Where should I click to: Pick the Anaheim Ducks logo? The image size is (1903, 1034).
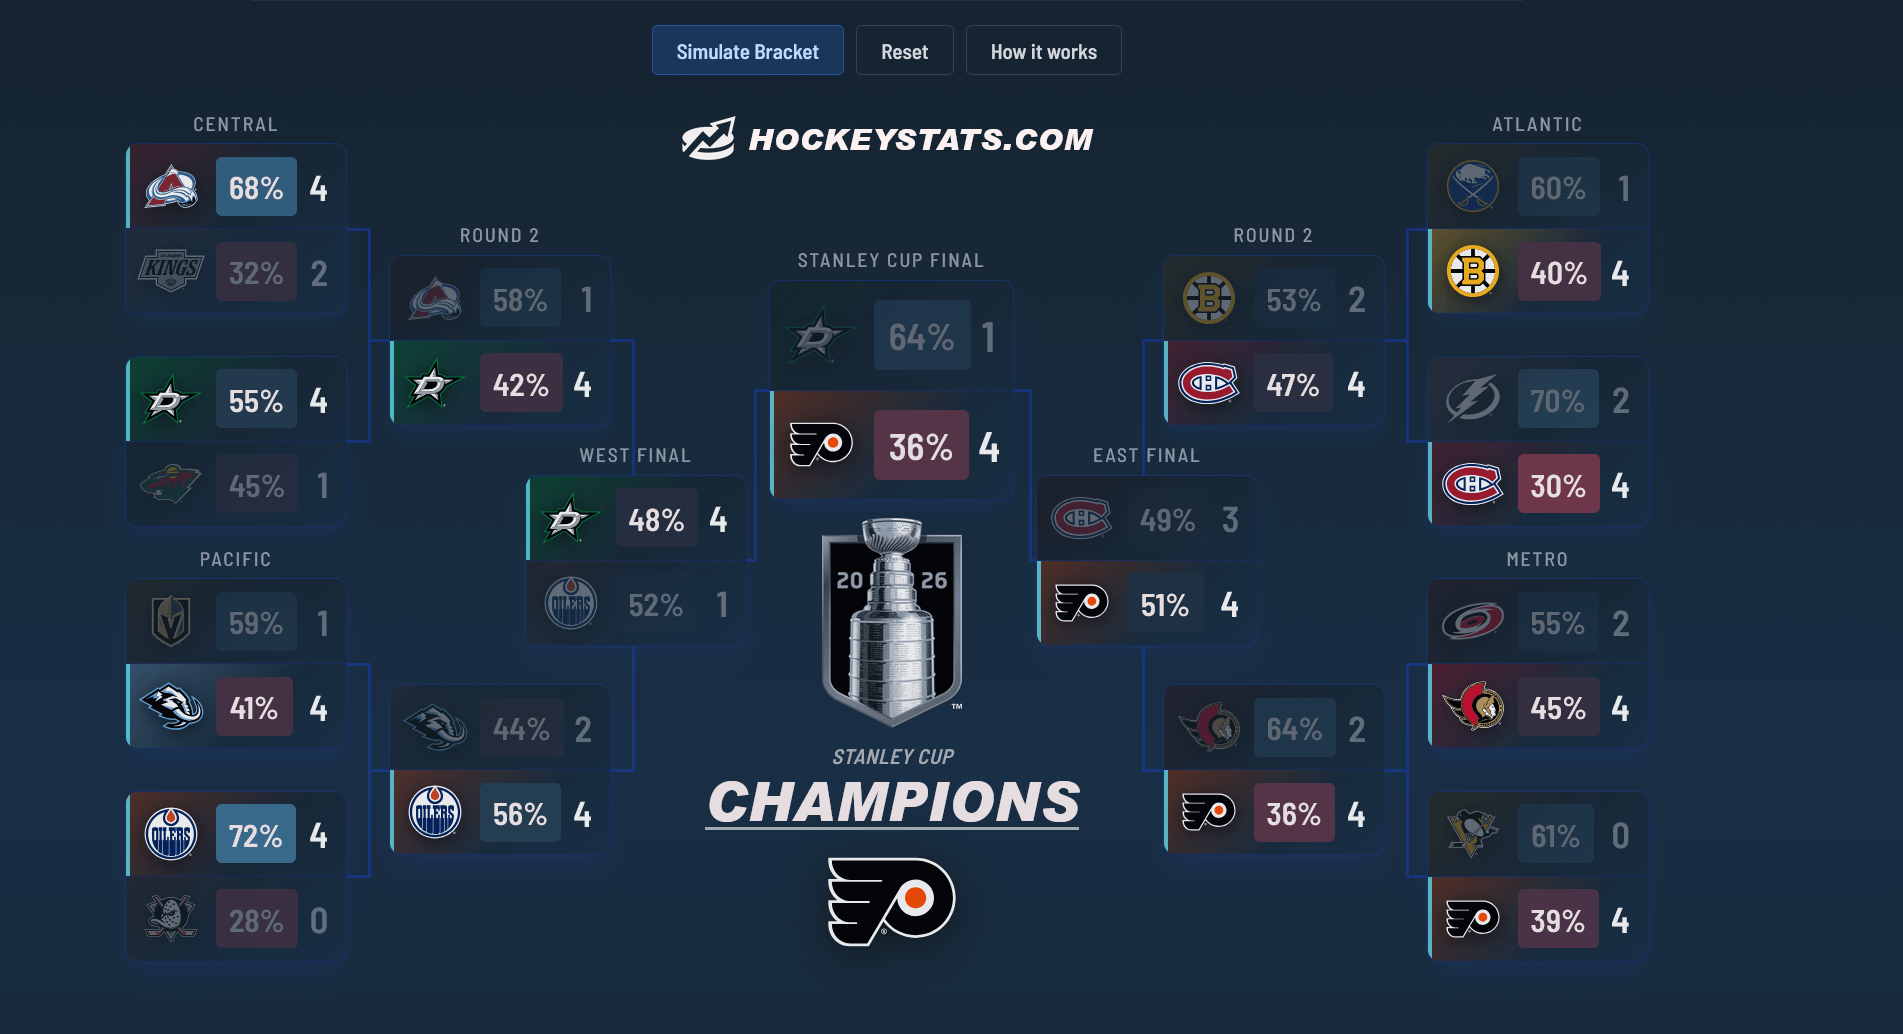click(x=171, y=919)
